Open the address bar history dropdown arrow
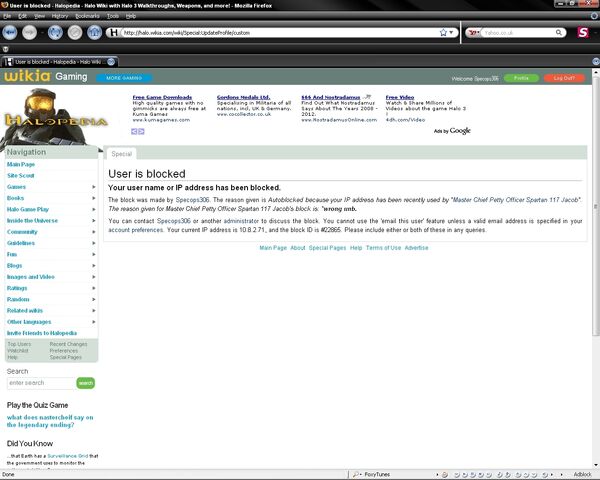This screenshot has height=480, width=600. click(452, 33)
